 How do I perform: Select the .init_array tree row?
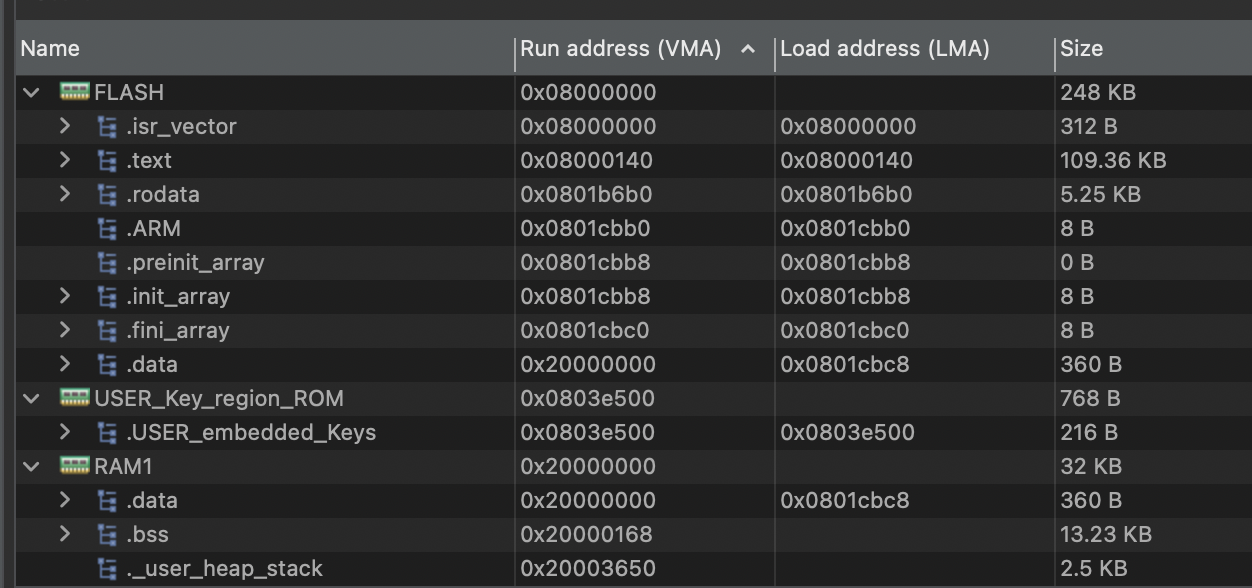click(180, 296)
